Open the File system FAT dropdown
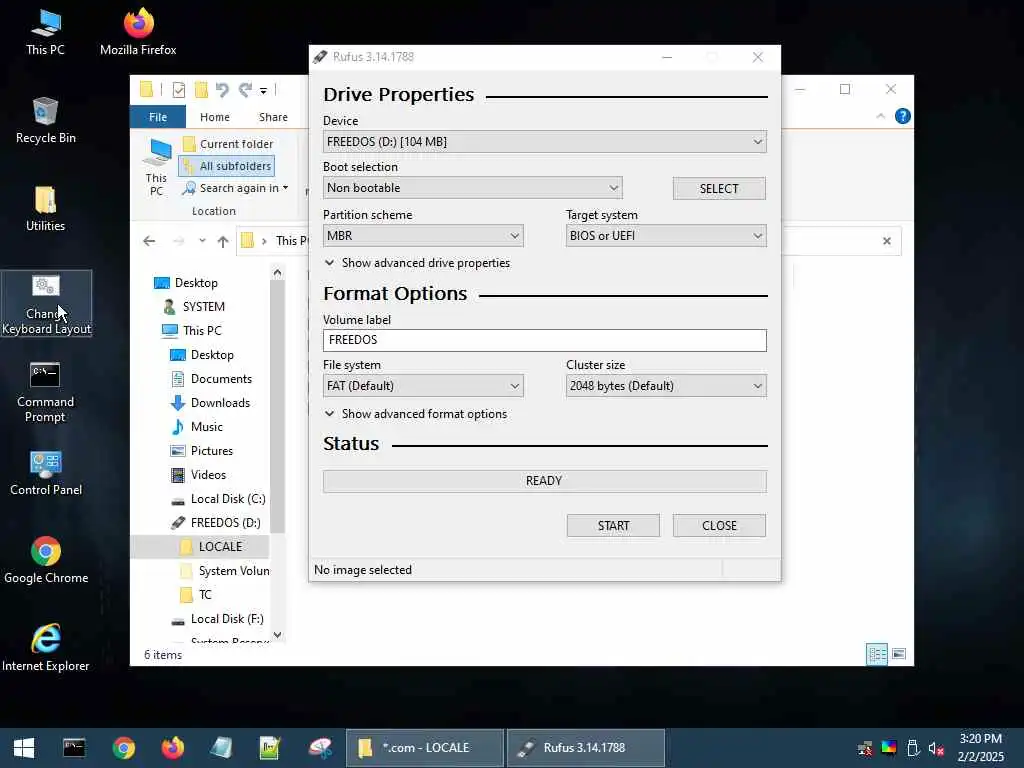 [x=423, y=386]
